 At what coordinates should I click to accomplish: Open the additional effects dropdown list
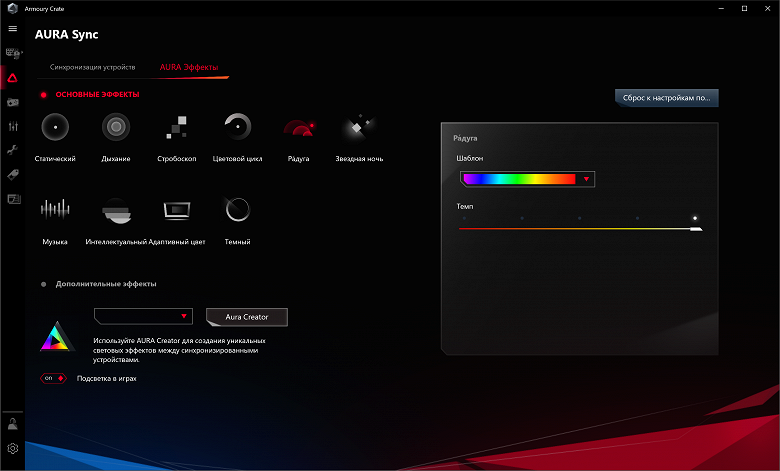(x=143, y=316)
